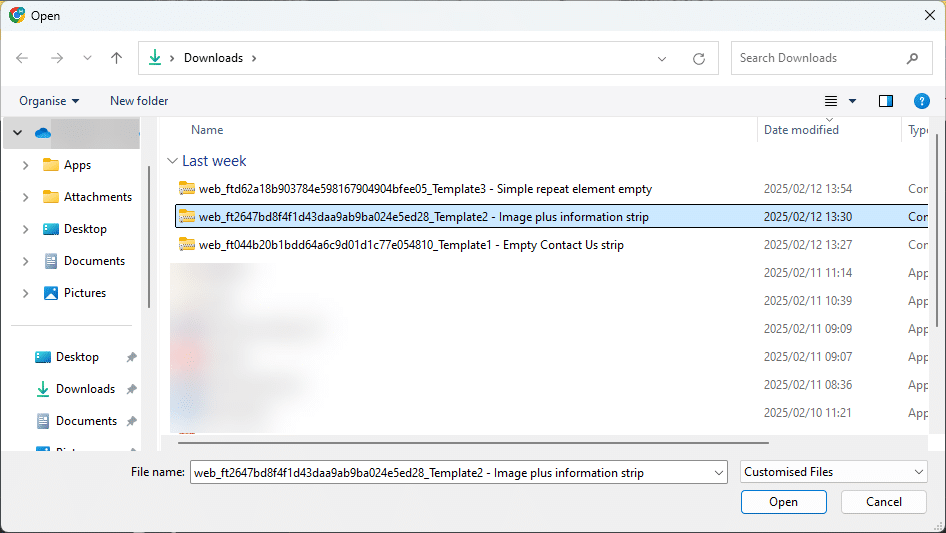Unpin Downloads from Quick access
Viewport: 946px width, 533px height.
point(131,389)
